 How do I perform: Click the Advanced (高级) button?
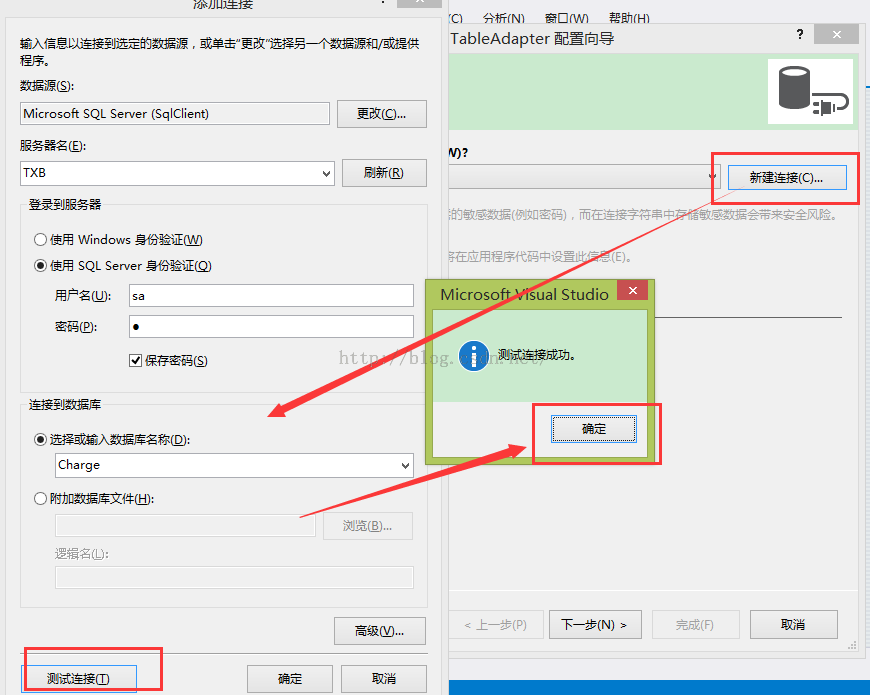coord(380,631)
